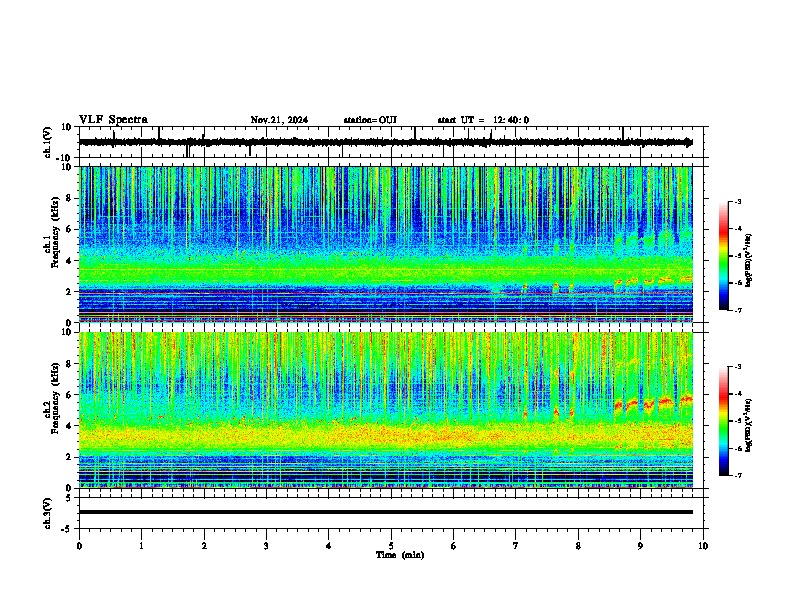The width and height of the screenshot is (792, 612).
Task: Click the '5' tick on the time axis
Action: click(x=391, y=546)
